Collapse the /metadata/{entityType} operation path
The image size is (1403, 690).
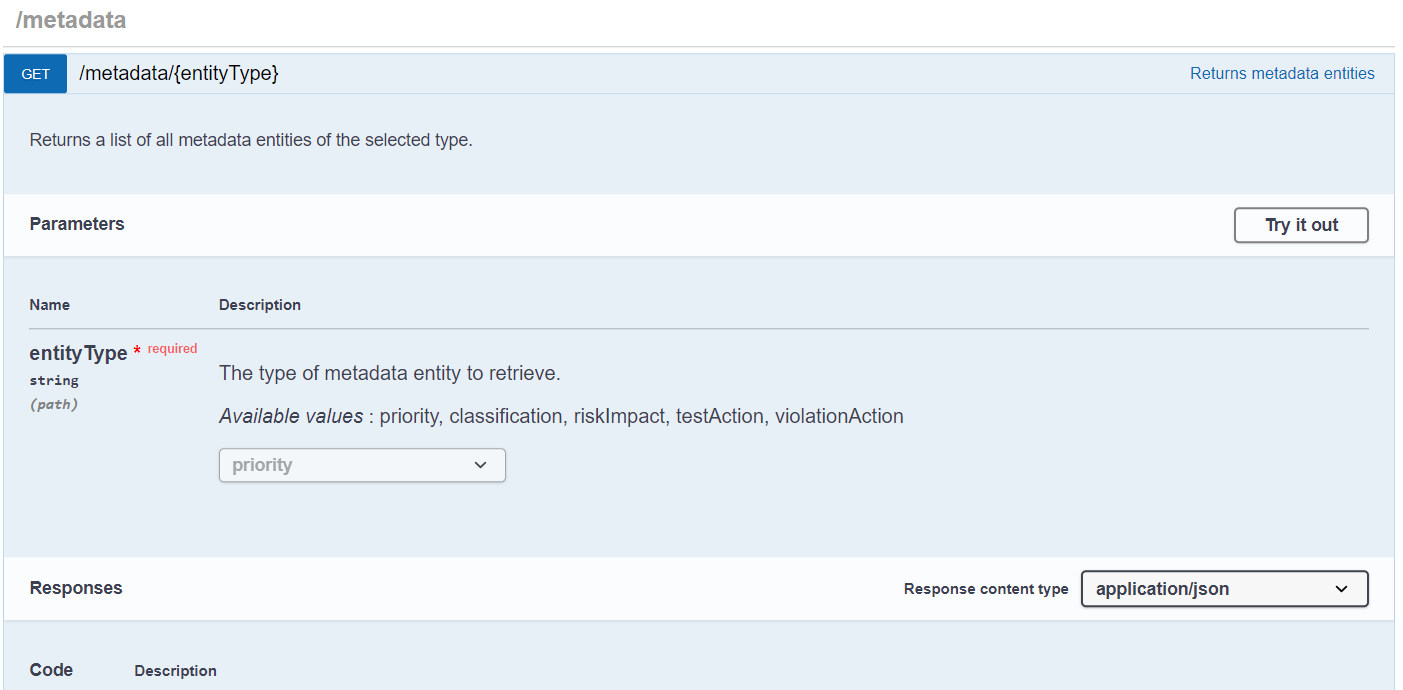178,73
